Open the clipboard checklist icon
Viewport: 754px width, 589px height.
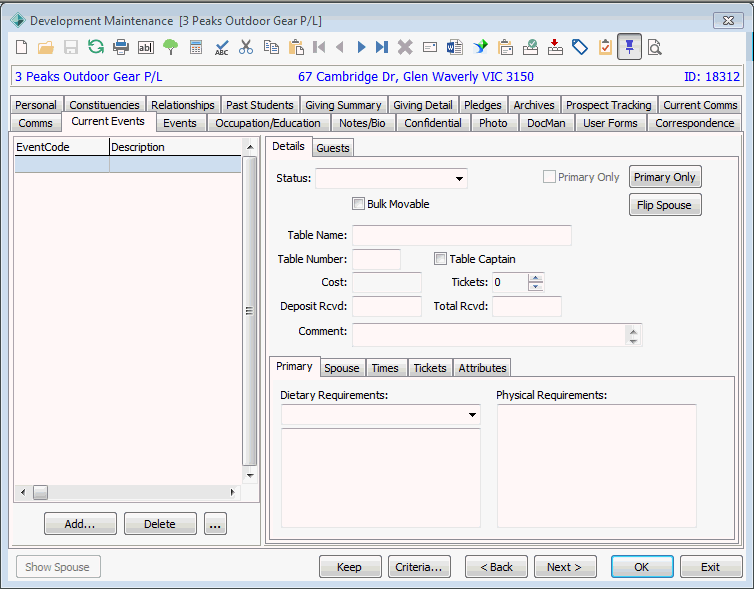tap(605, 47)
